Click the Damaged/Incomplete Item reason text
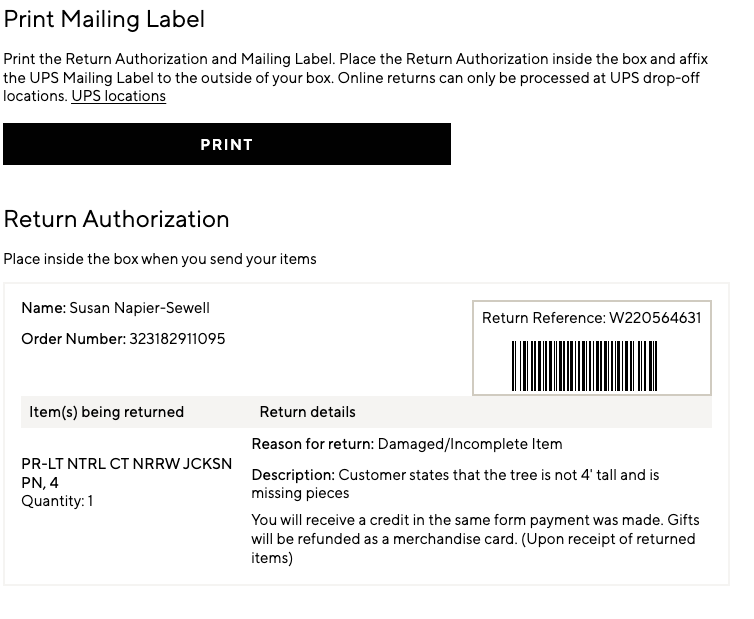Screen dimensions: 754x619 (x=470, y=444)
